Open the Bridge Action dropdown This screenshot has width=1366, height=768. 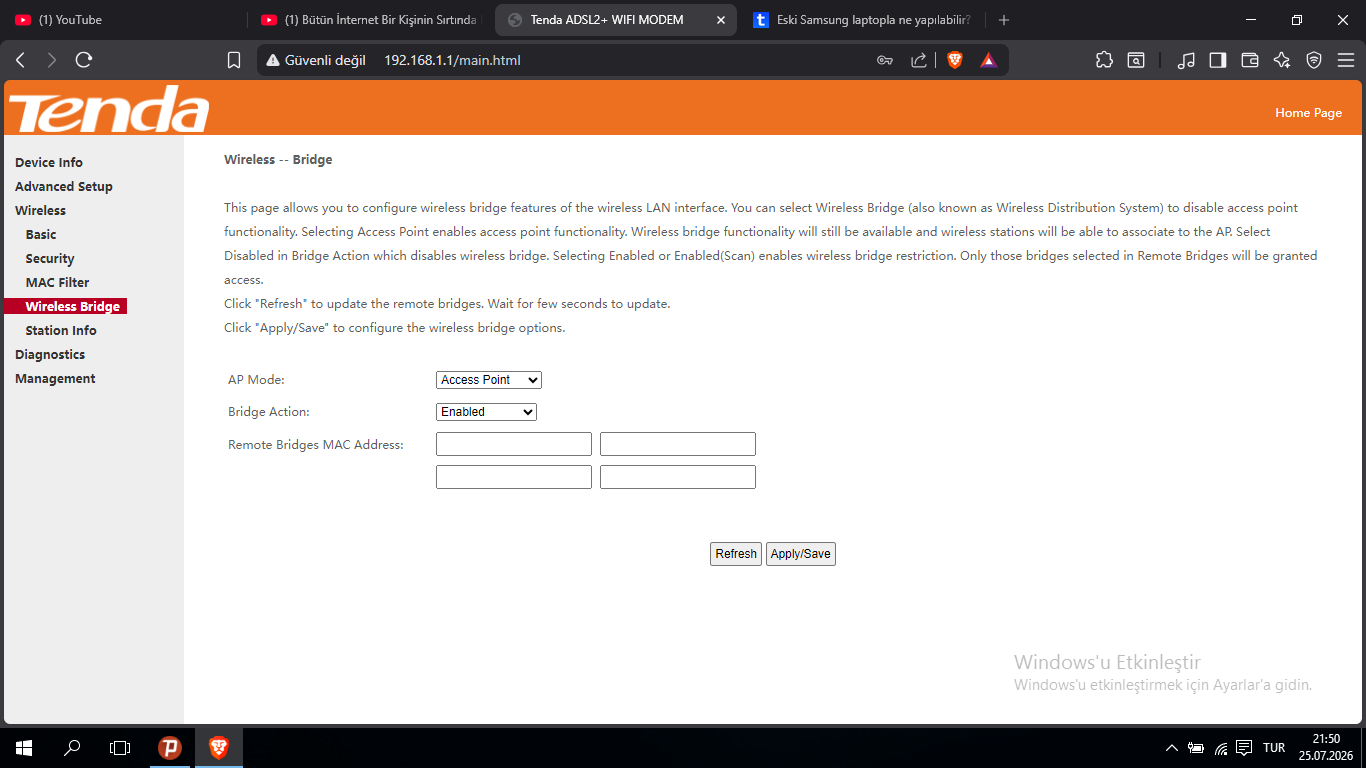click(487, 412)
